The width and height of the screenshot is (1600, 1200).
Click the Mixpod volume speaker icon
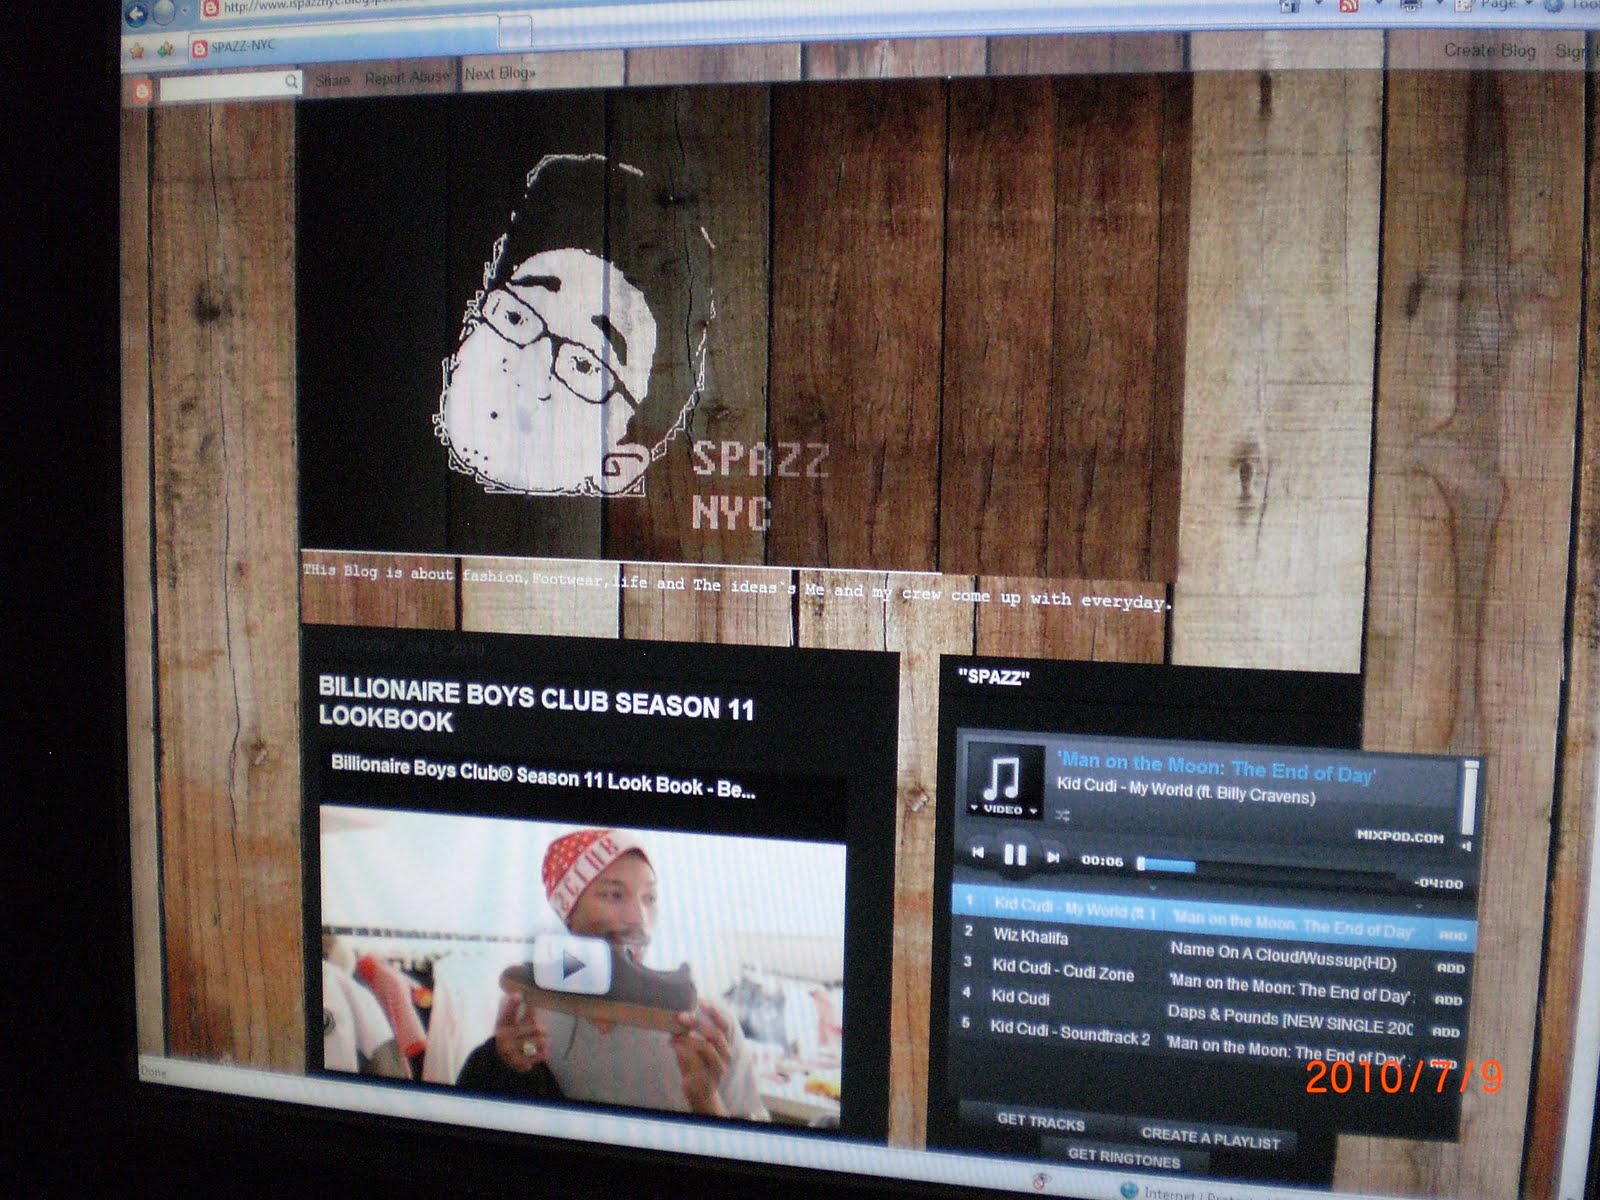coord(1467,847)
